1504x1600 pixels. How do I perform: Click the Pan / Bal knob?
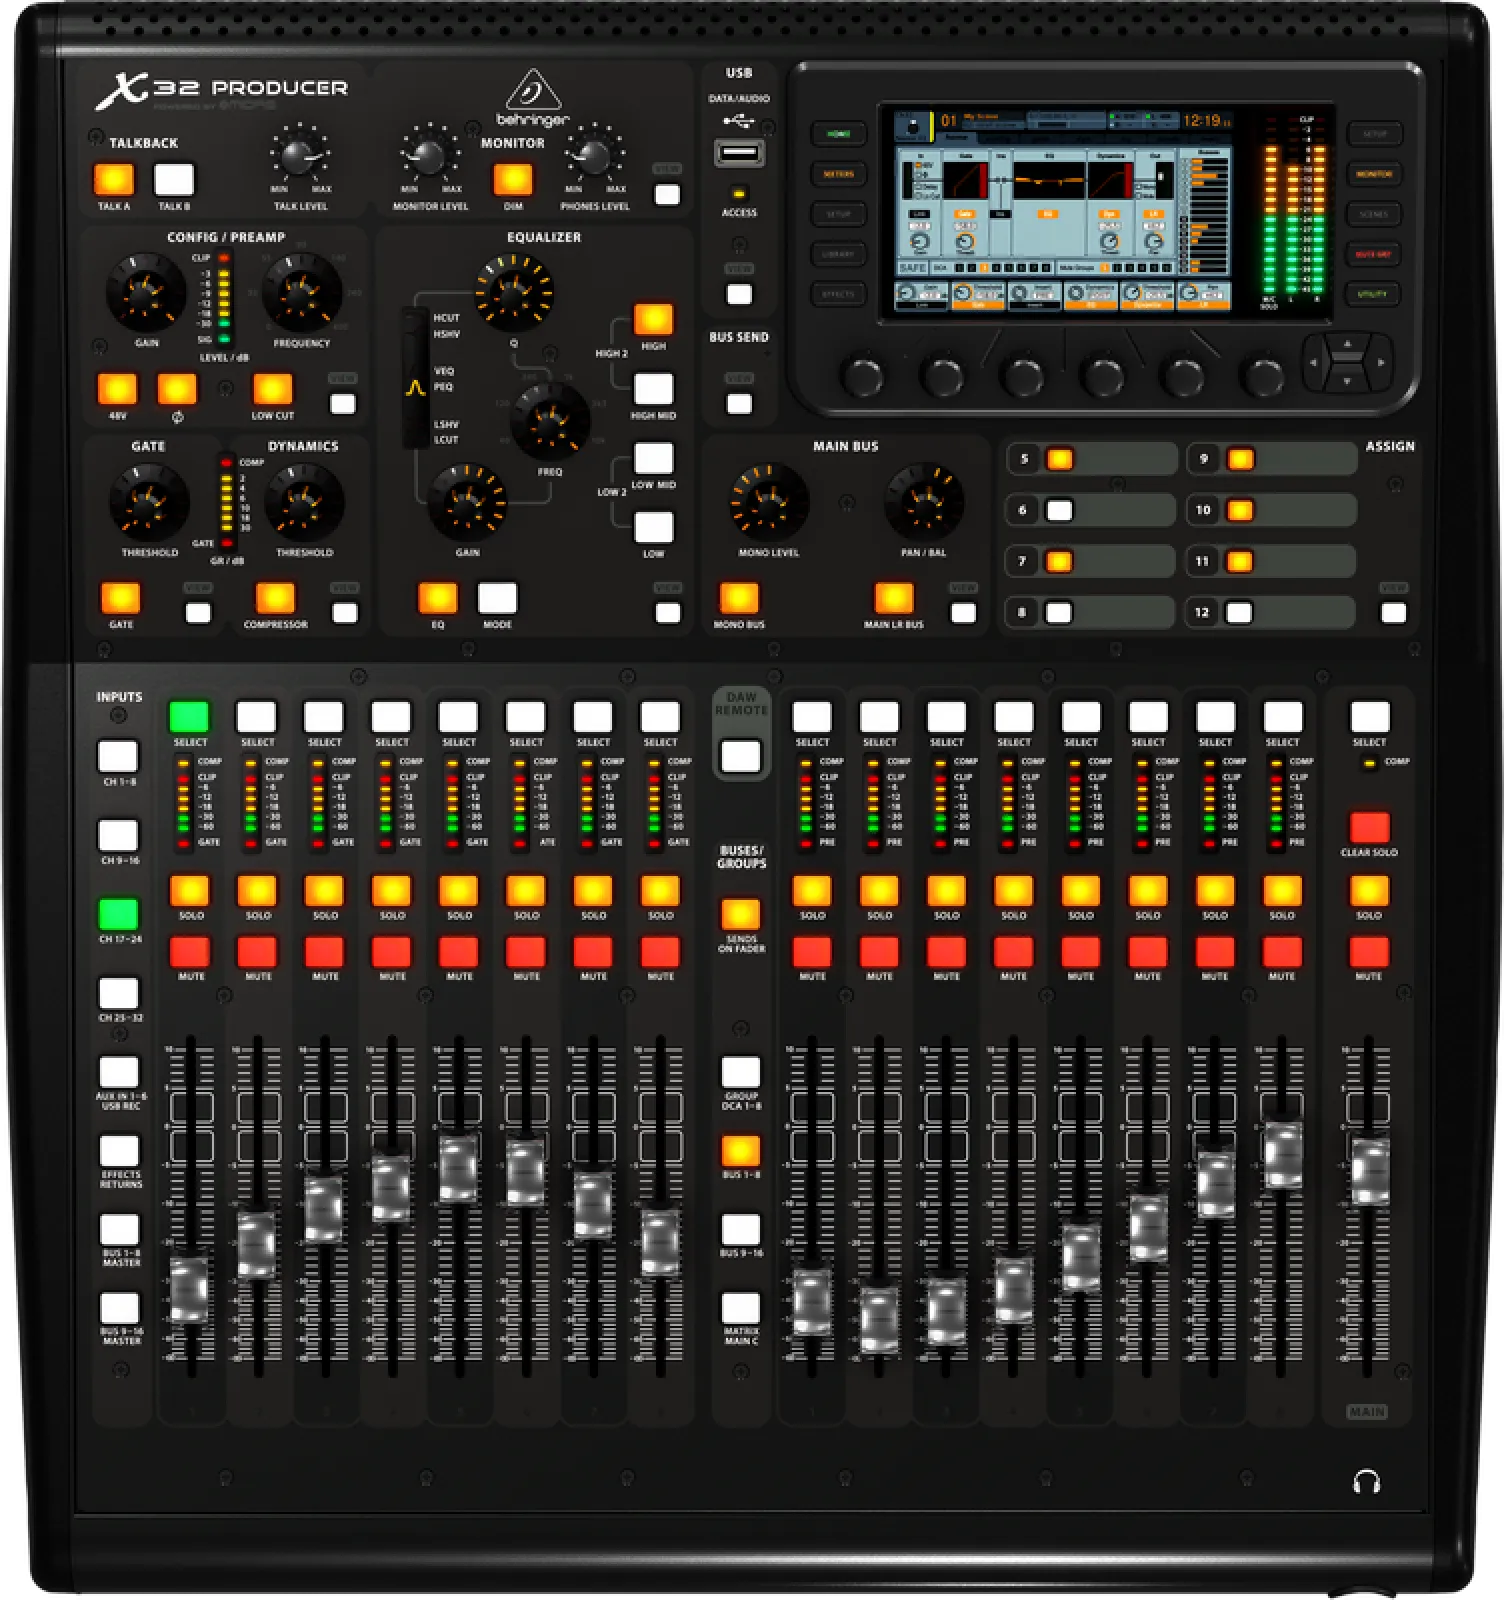pyautogui.click(x=923, y=501)
